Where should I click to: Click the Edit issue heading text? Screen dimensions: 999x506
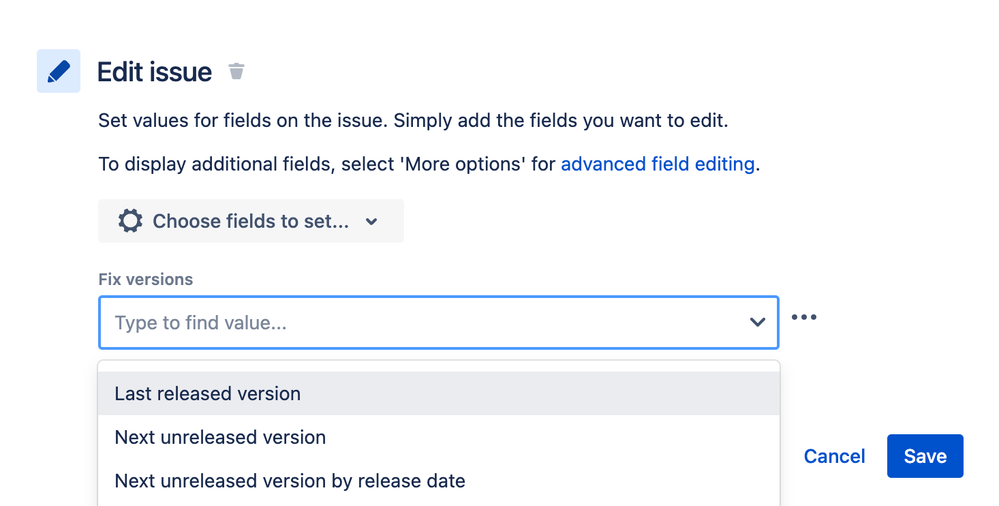click(154, 72)
